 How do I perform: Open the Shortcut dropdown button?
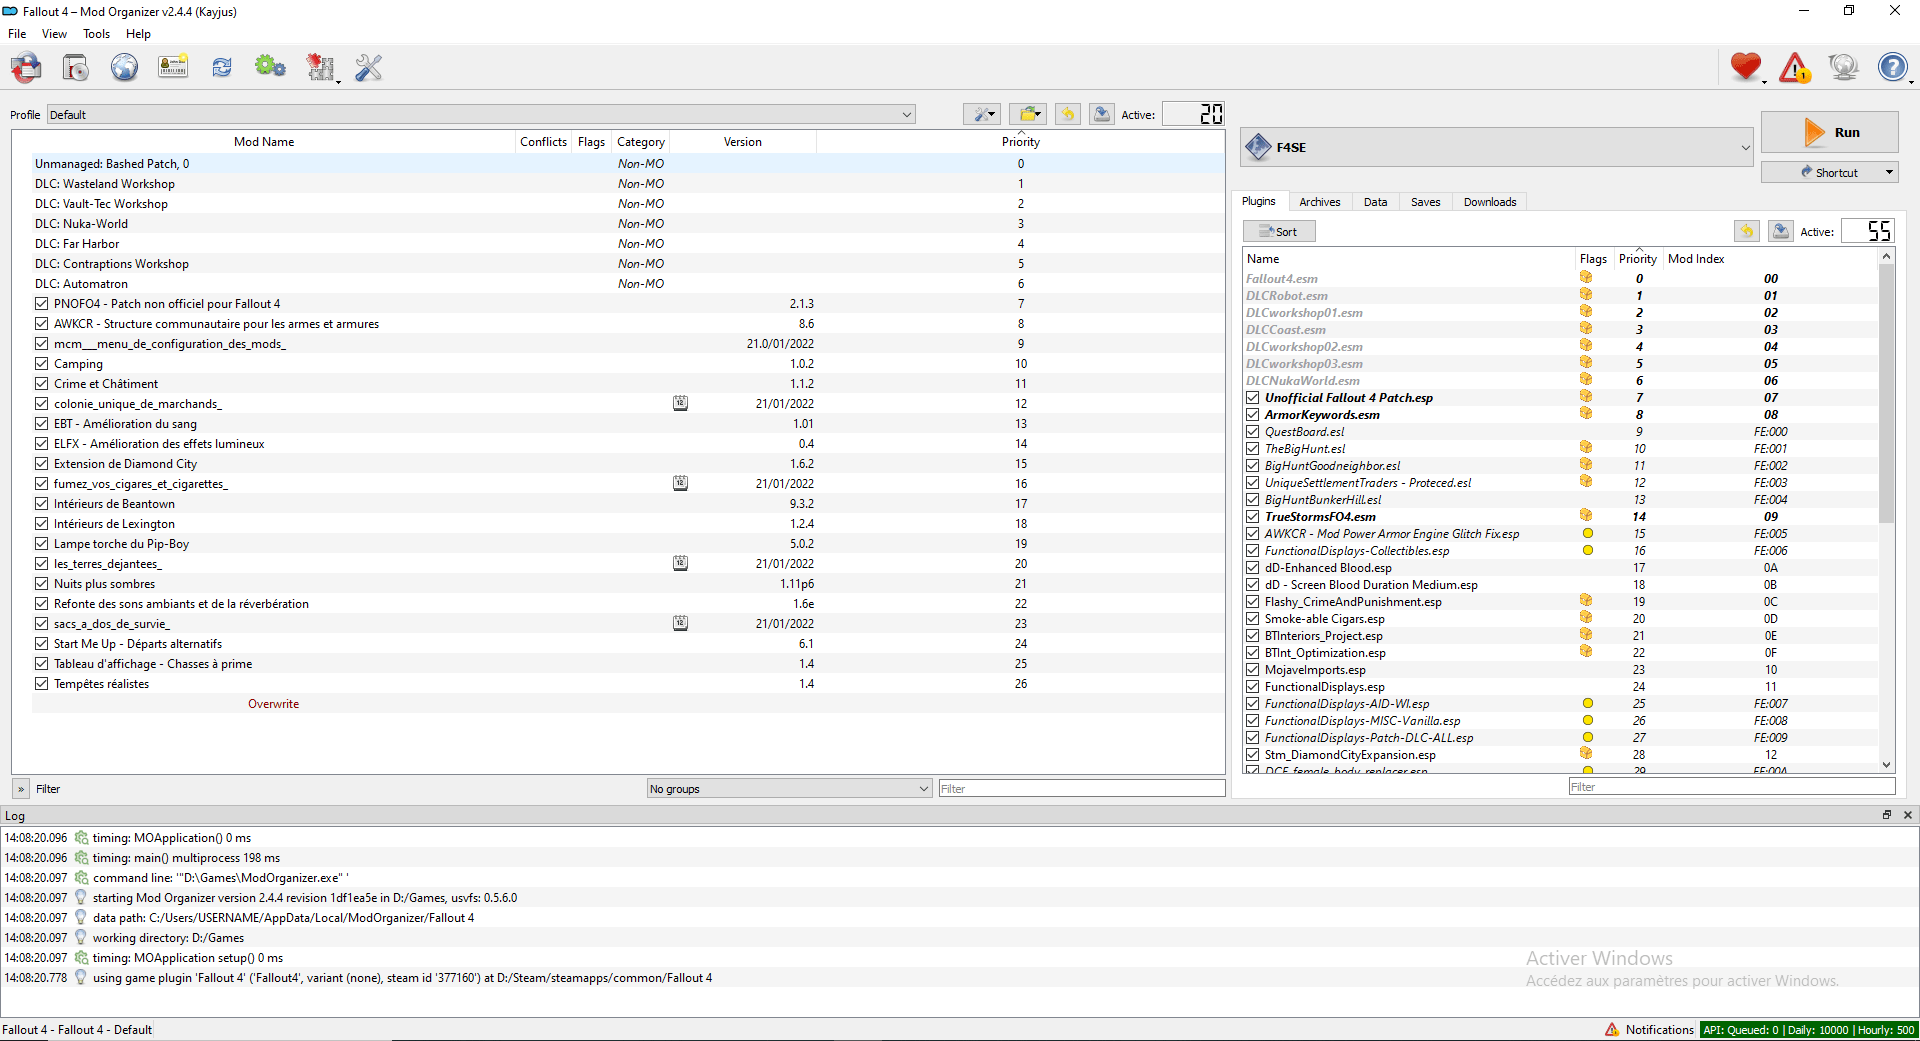coord(1829,172)
